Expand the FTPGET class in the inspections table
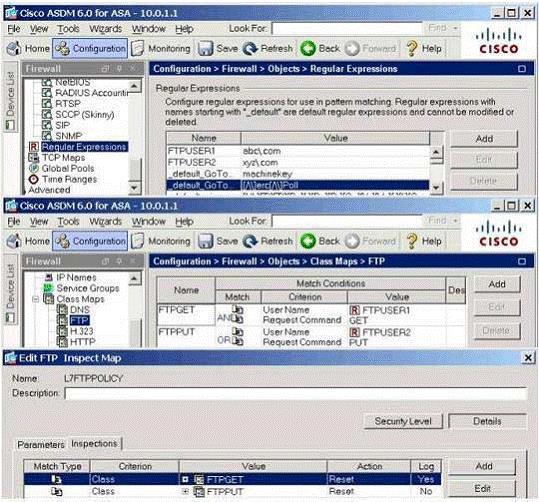539x502 pixels. (185, 479)
